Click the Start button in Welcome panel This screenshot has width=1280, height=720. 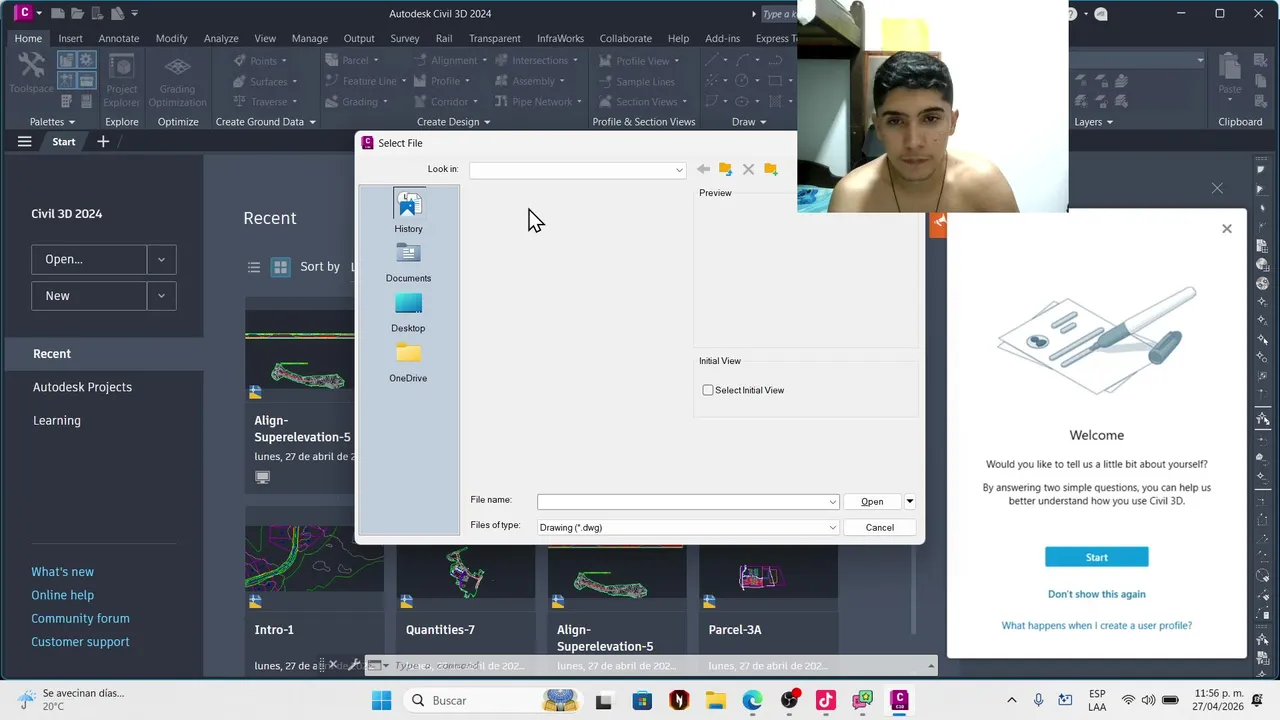(x=1096, y=557)
